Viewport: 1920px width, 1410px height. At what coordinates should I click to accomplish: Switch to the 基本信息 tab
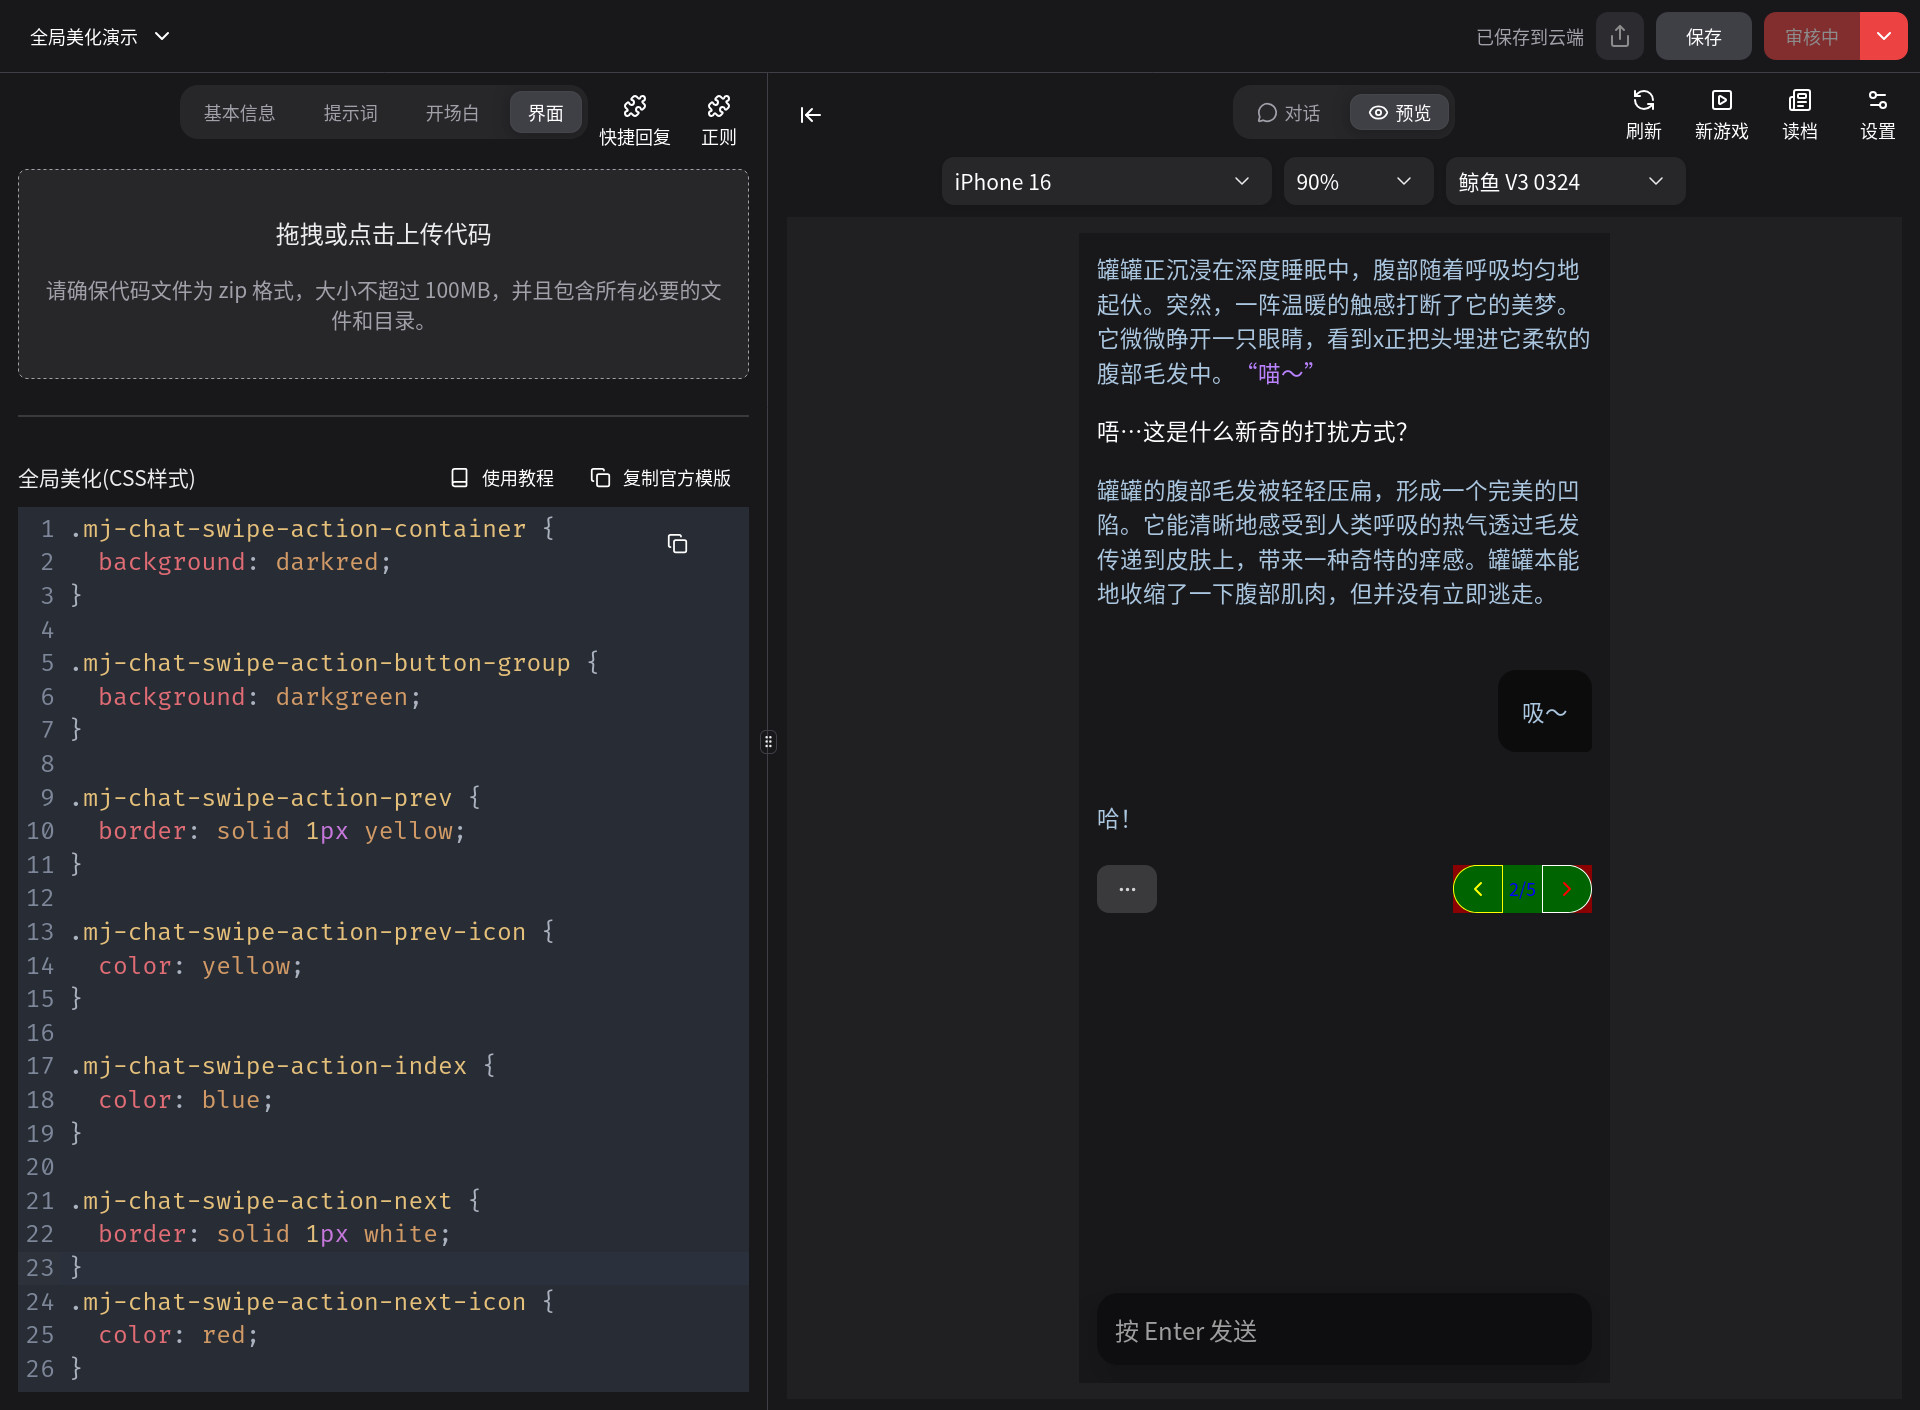pyautogui.click(x=240, y=113)
